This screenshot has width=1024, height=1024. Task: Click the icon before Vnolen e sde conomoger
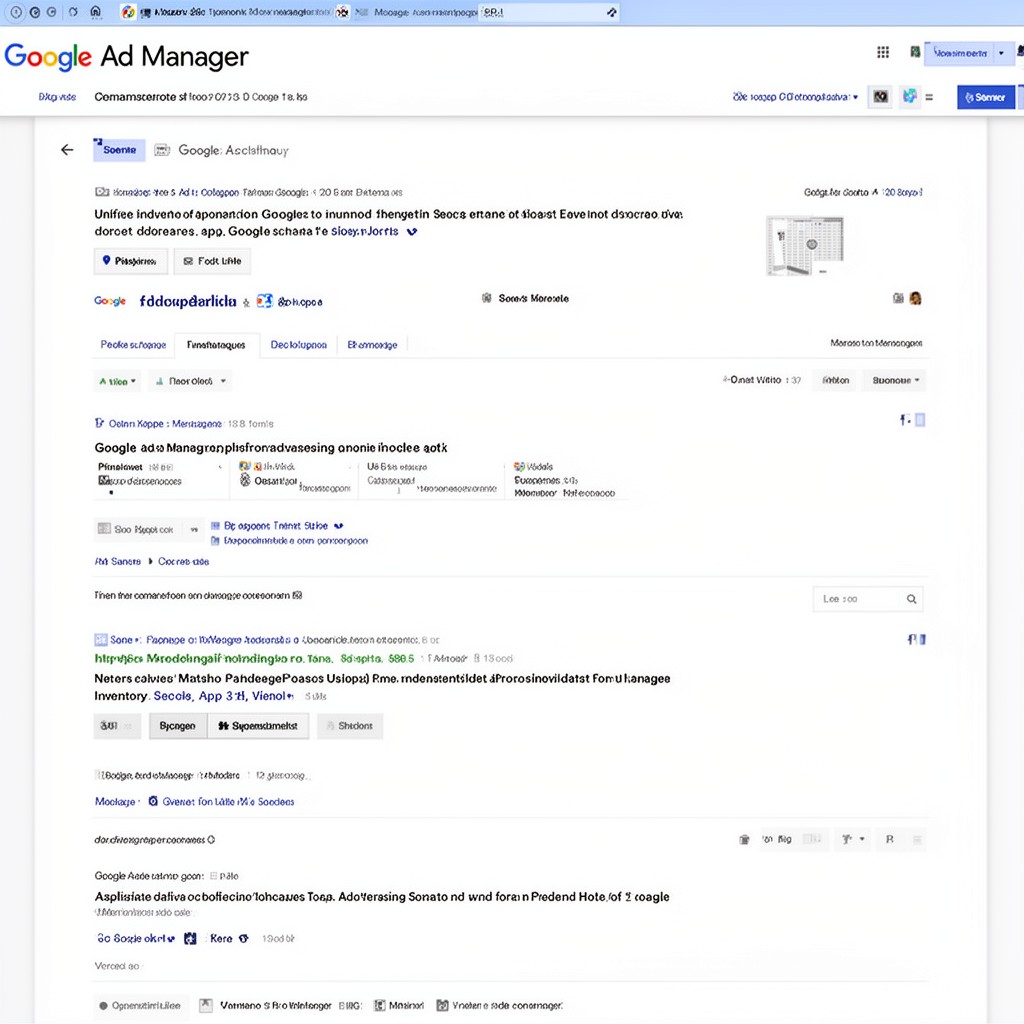[x=442, y=1005]
